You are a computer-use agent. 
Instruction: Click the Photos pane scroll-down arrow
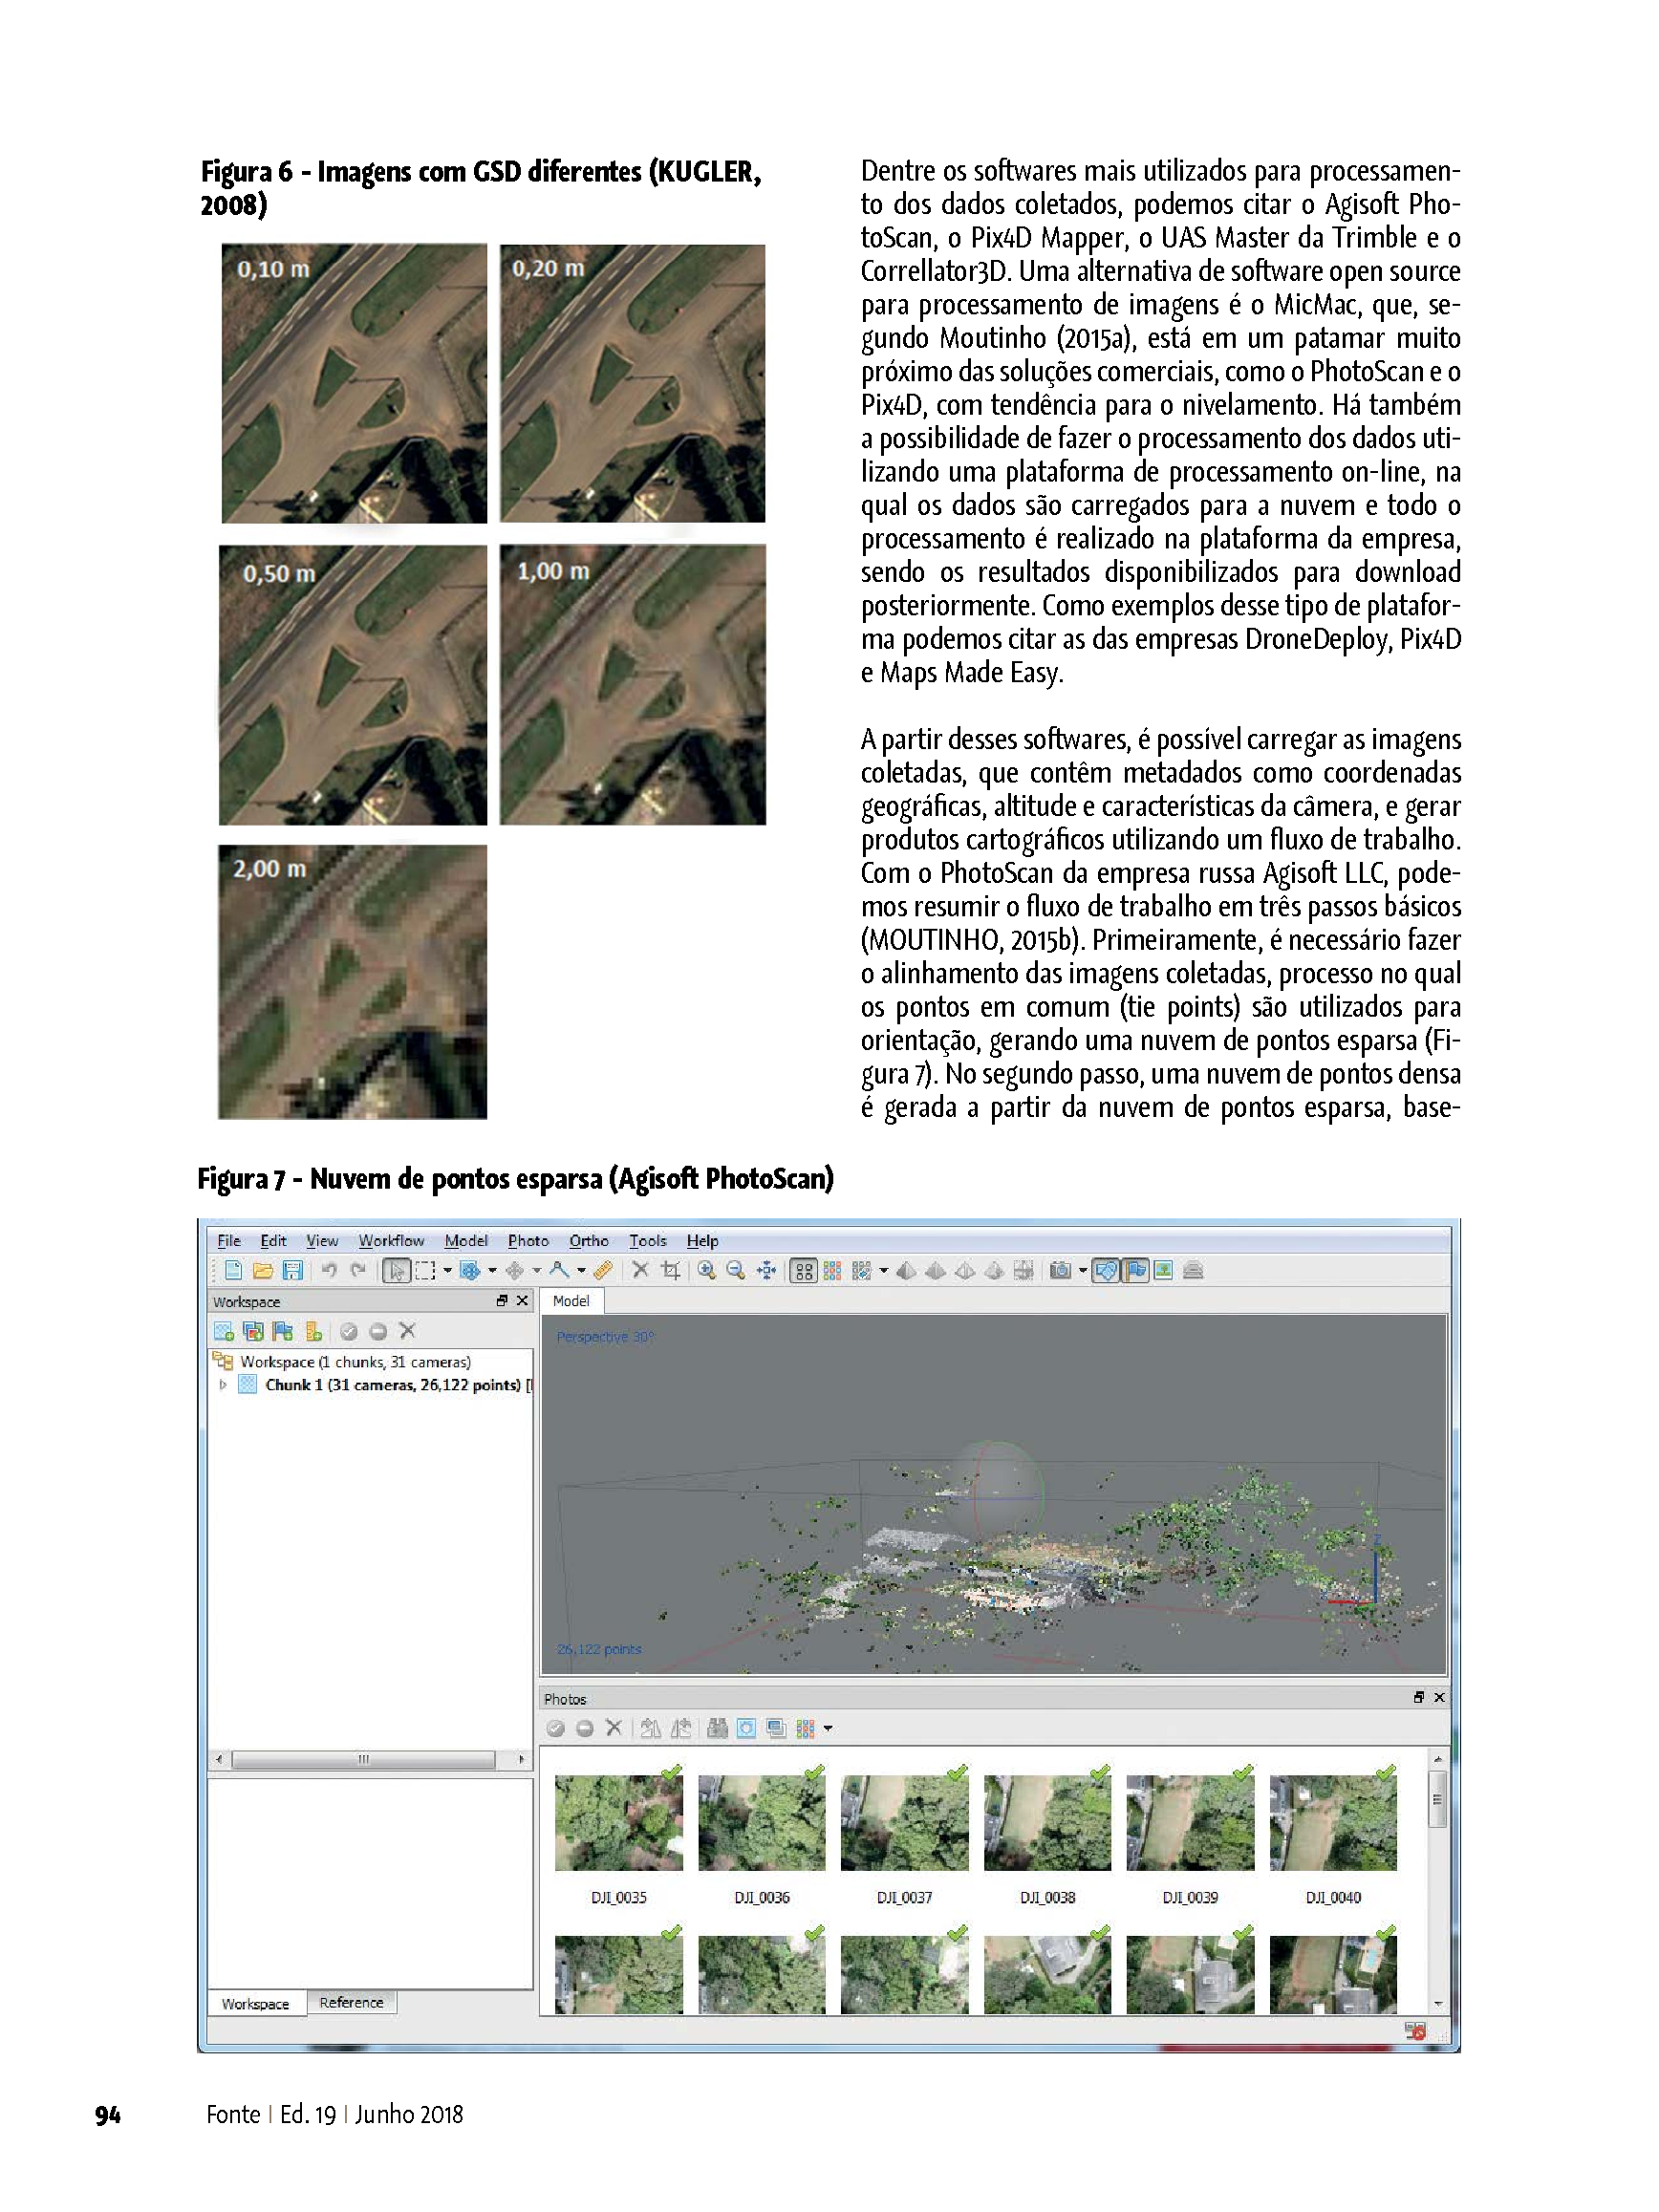pos(1437,2004)
